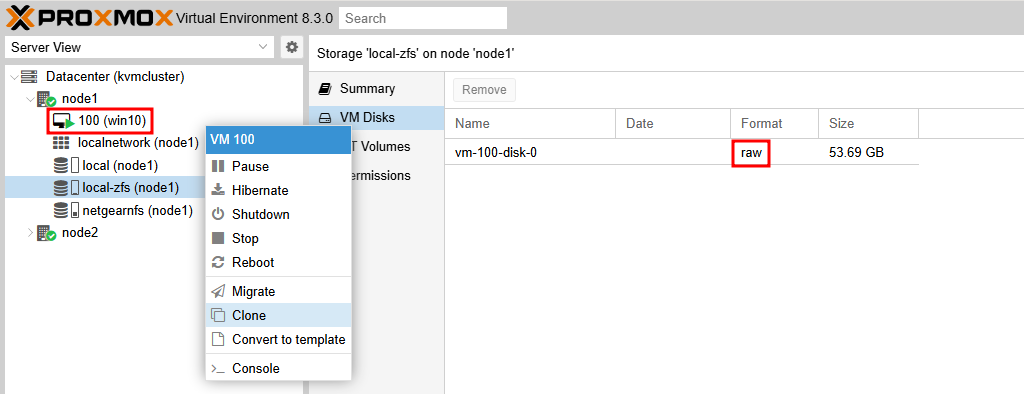Select the vm-100-disk-0 row

click(x=682, y=152)
